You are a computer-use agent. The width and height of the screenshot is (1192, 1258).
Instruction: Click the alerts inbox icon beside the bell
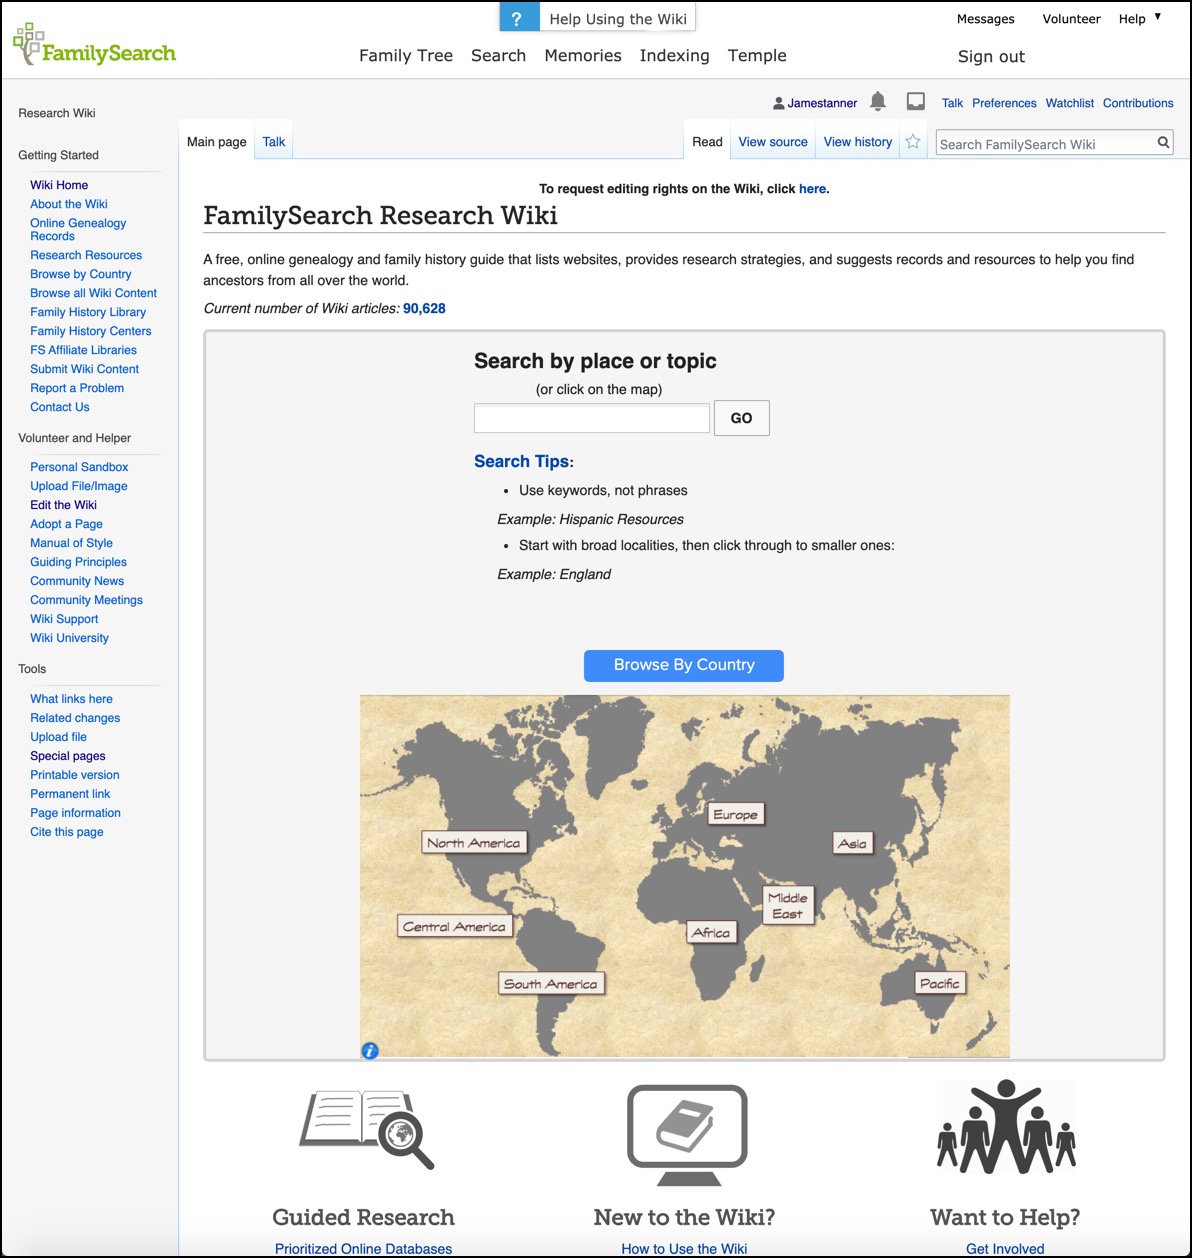(915, 101)
